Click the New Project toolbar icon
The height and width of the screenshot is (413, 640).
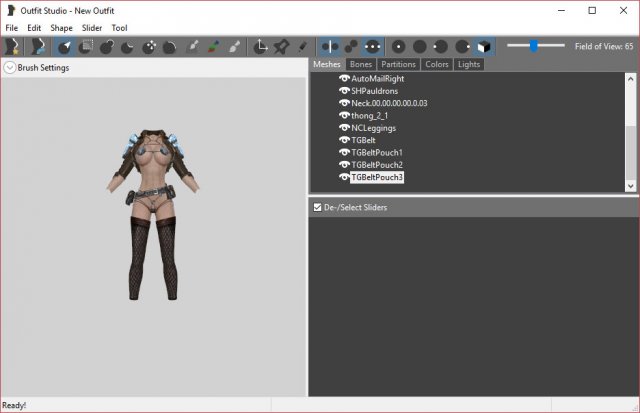[x=12, y=46]
